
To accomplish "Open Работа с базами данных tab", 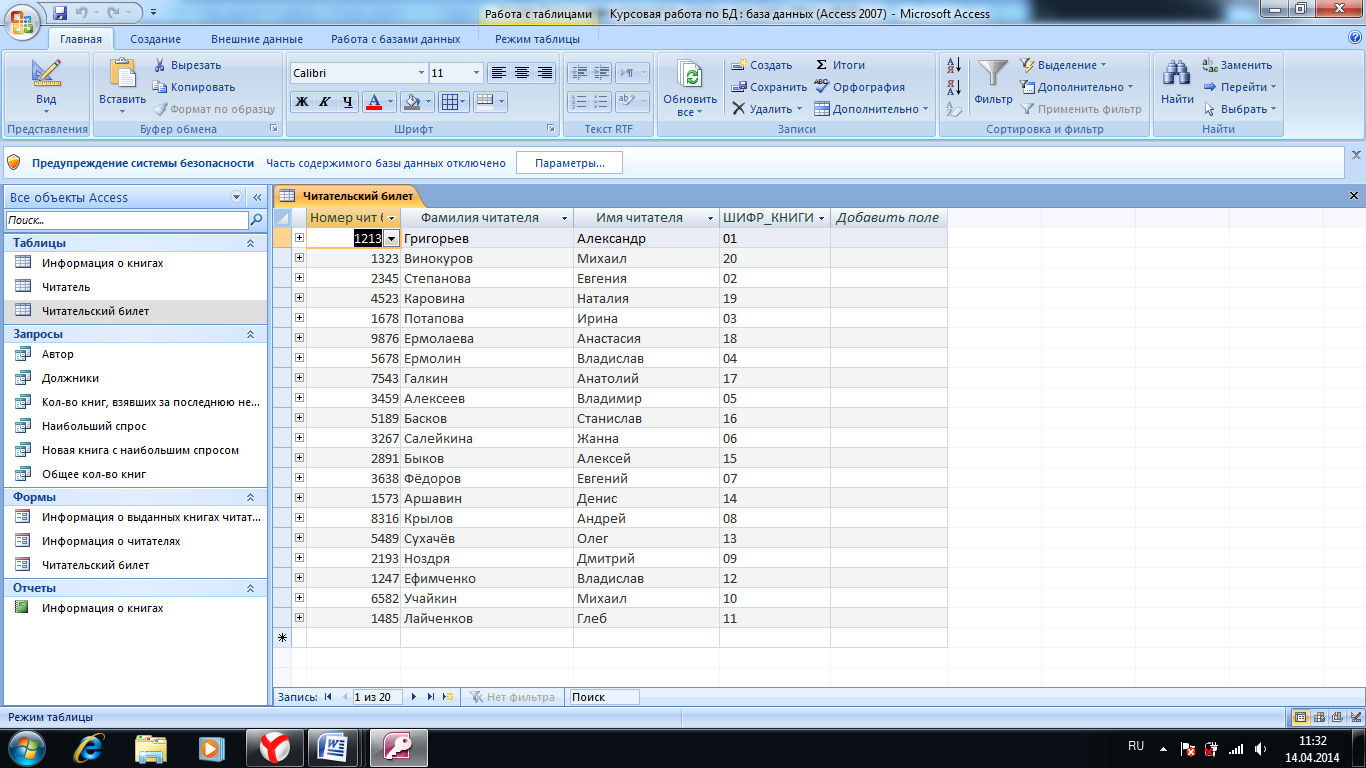I will click(396, 39).
